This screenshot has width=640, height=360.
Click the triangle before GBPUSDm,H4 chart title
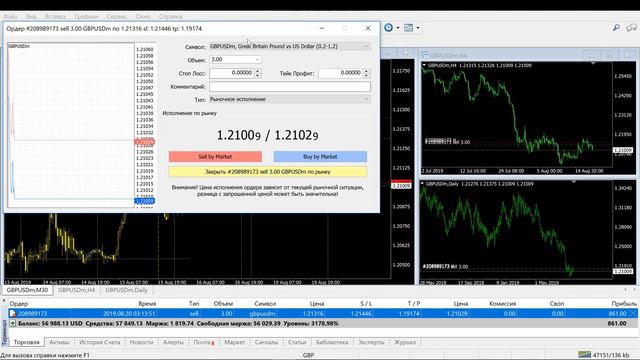coord(424,65)
